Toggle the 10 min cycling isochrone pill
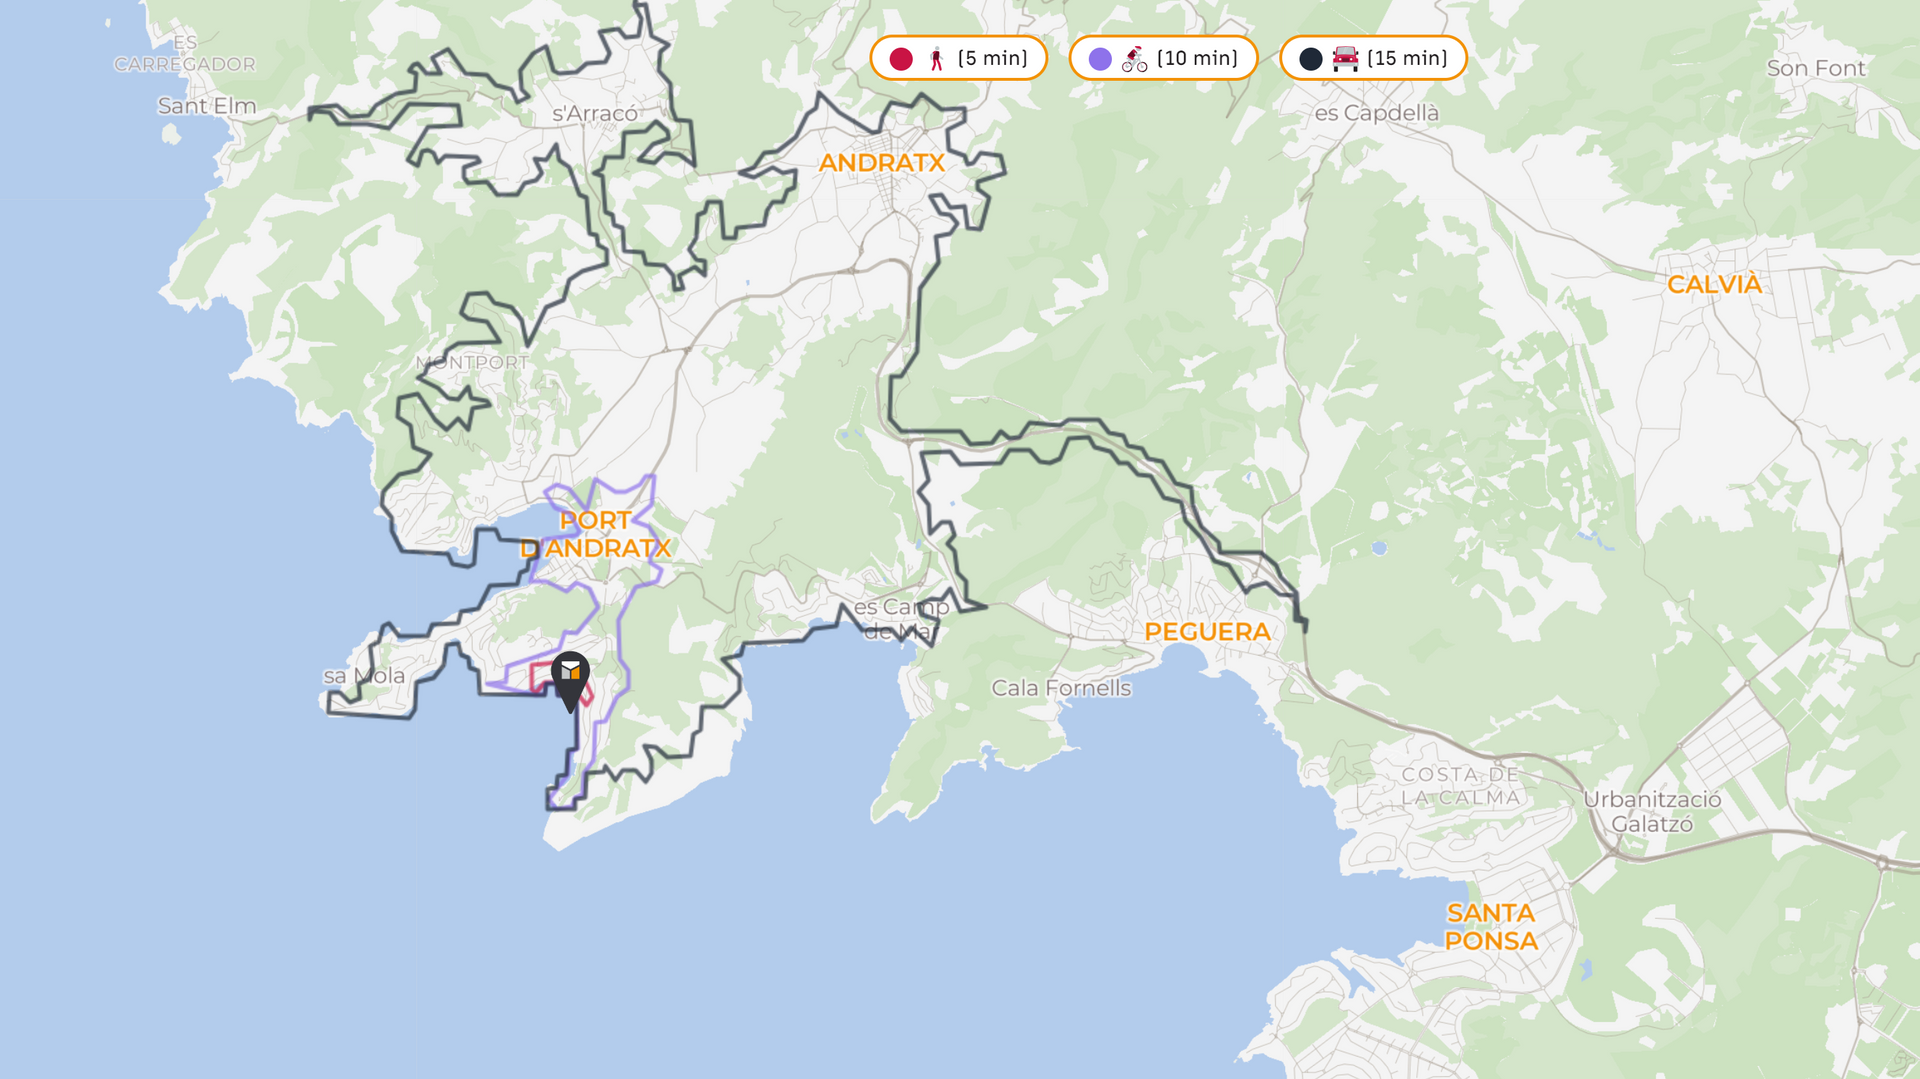Image resolution: width=1920 pixels, height=1079 pixels. pyautogui.click(x=1163, y=58)
